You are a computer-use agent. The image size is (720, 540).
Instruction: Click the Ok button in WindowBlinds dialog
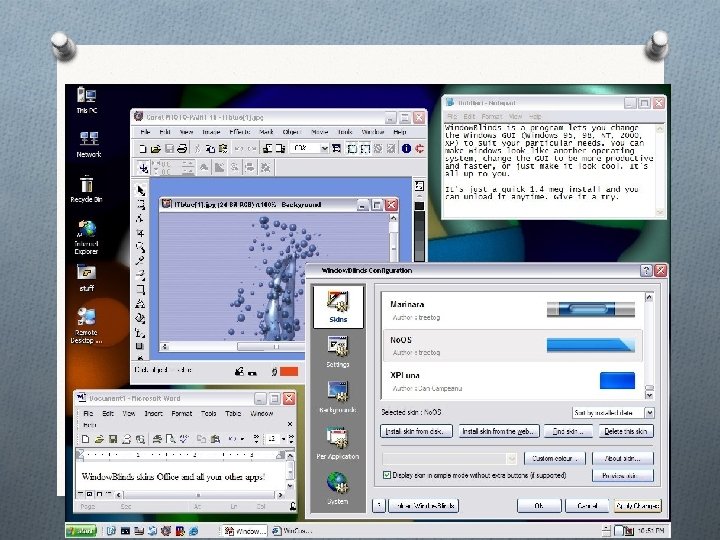point(539,506)
